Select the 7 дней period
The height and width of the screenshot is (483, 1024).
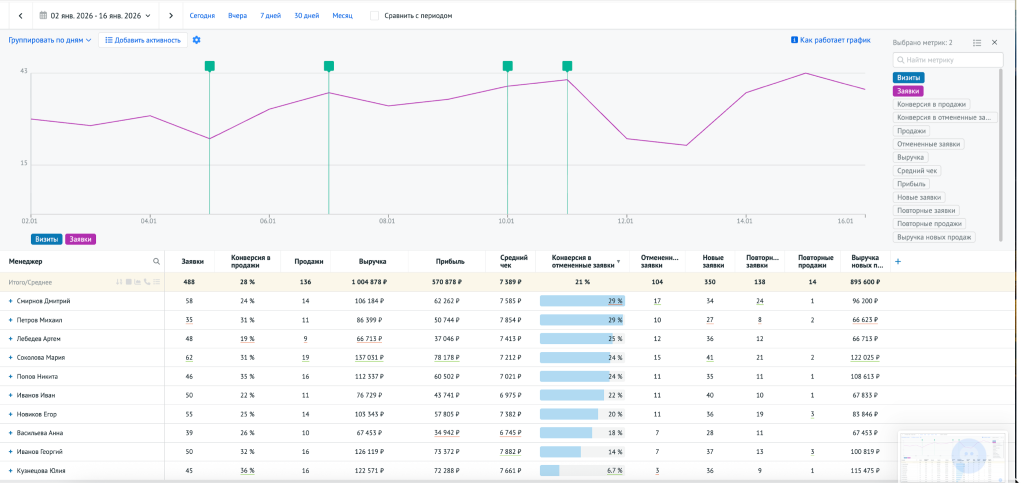[x=270, y=16]
